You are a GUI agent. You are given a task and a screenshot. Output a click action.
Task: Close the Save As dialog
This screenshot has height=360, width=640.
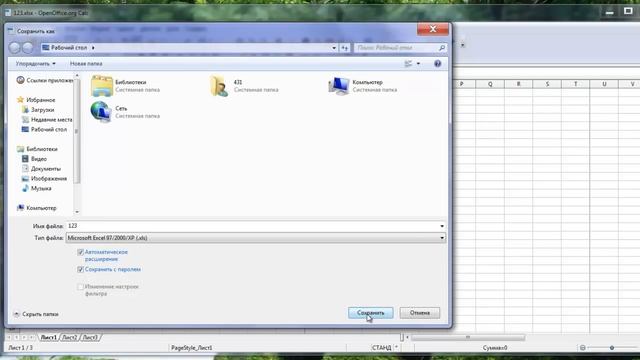pyautogui.click(x=433, y=29)
